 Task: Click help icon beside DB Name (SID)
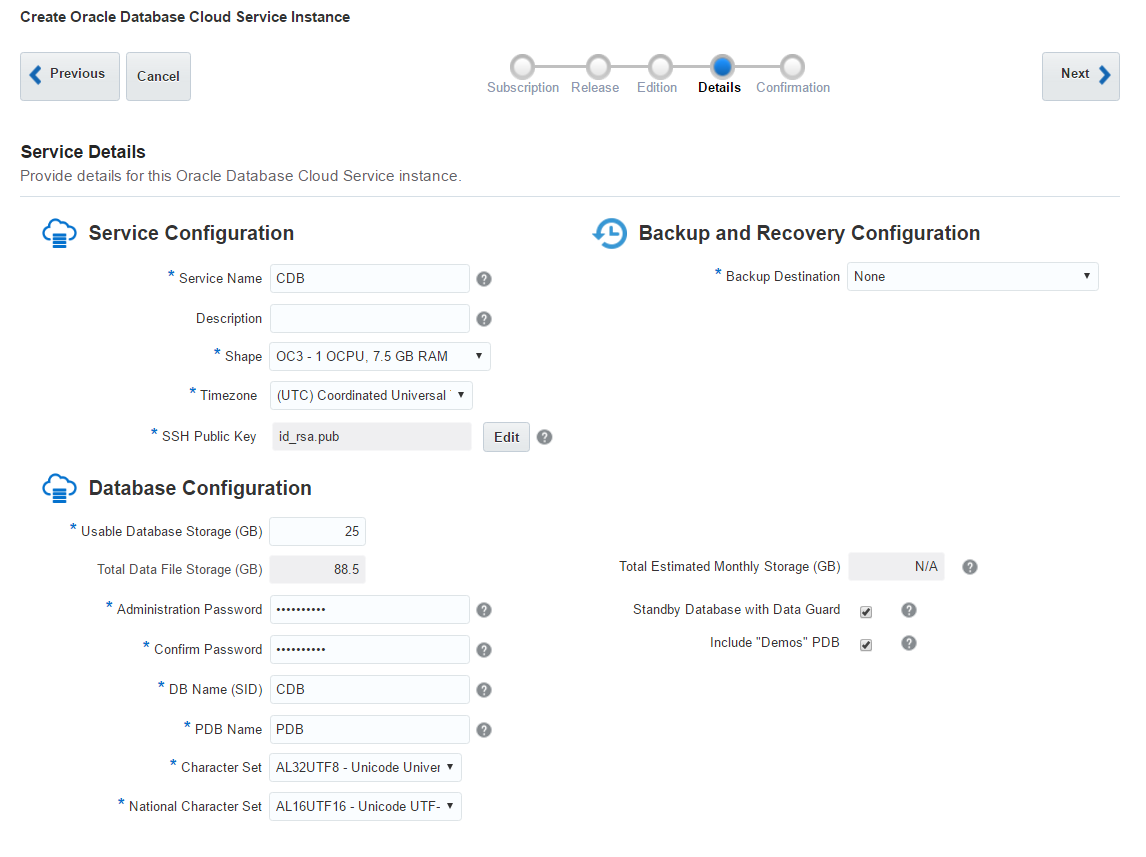pyautogui.click(x=484, y=690)
